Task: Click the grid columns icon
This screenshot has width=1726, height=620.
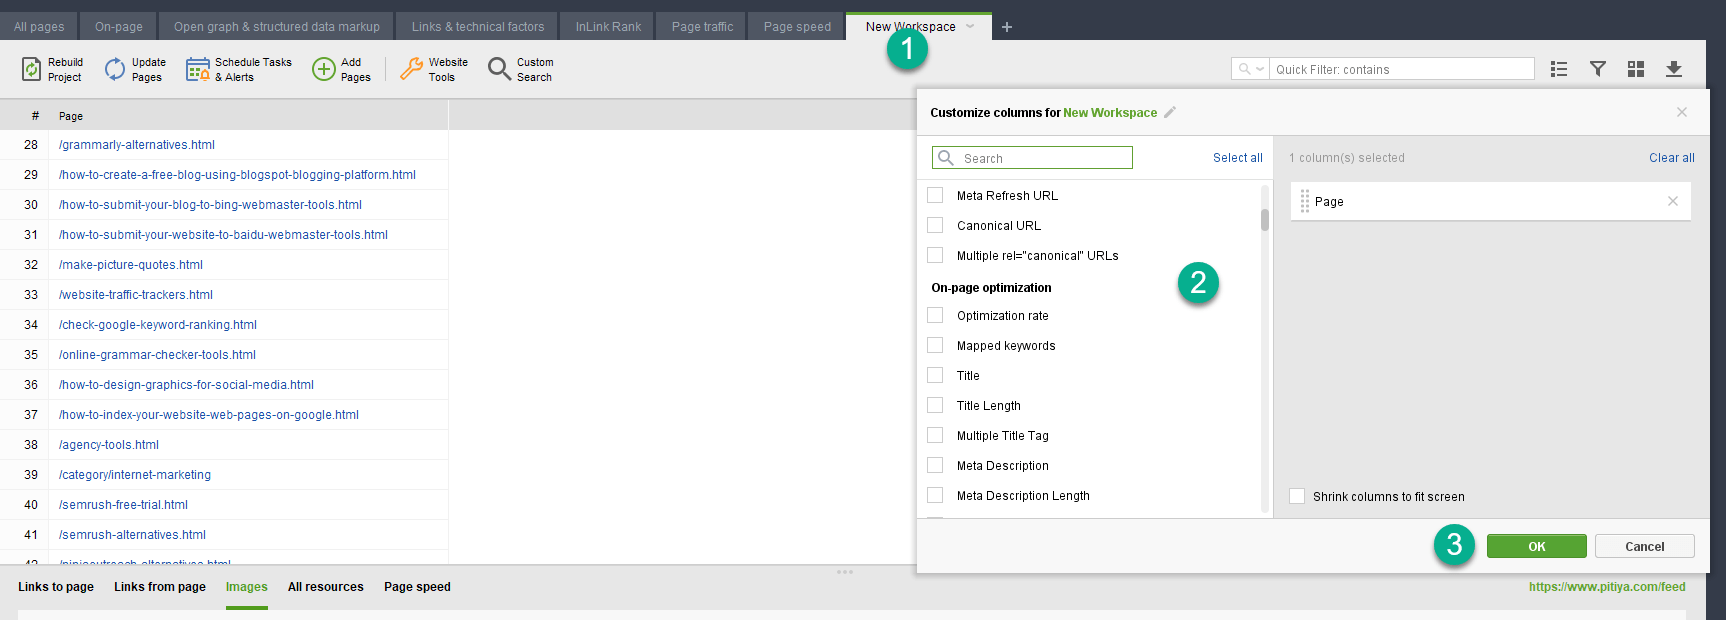Action: pos(1636,69)
